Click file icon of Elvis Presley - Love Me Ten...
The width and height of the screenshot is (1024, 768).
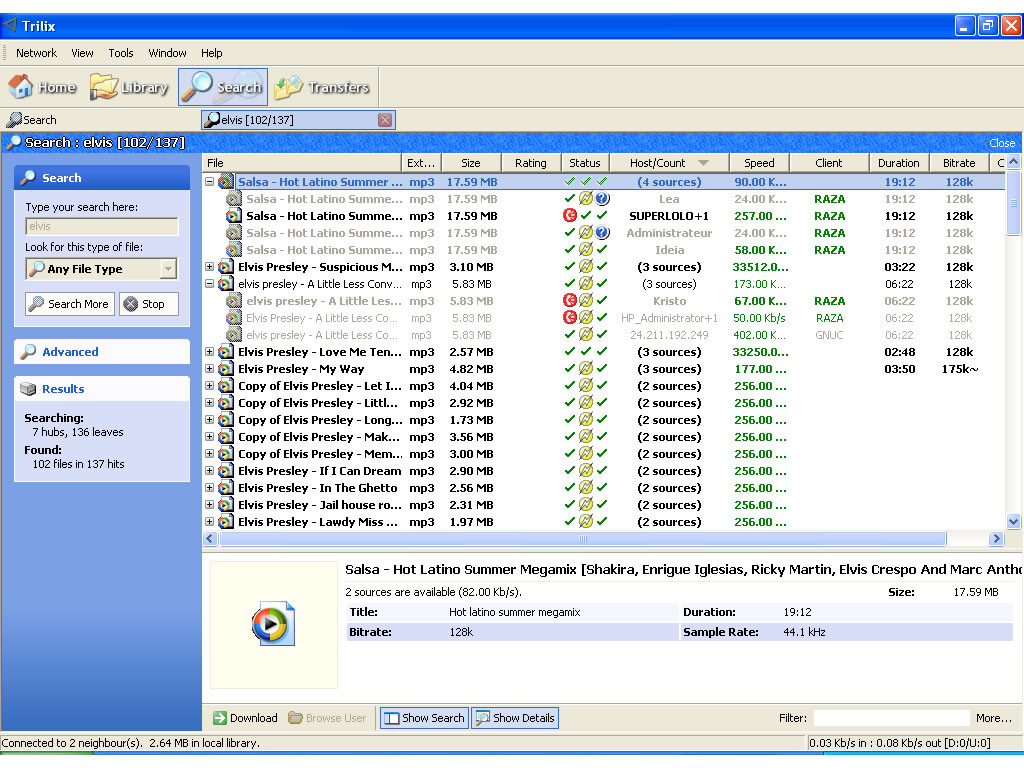[225, 352]
